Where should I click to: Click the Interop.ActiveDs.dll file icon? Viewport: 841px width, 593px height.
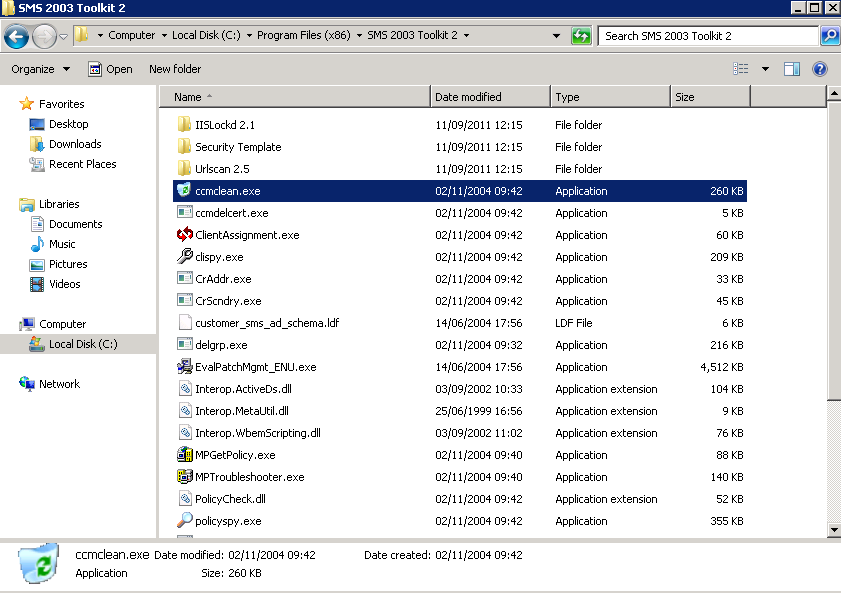click(x=185, y=388)
